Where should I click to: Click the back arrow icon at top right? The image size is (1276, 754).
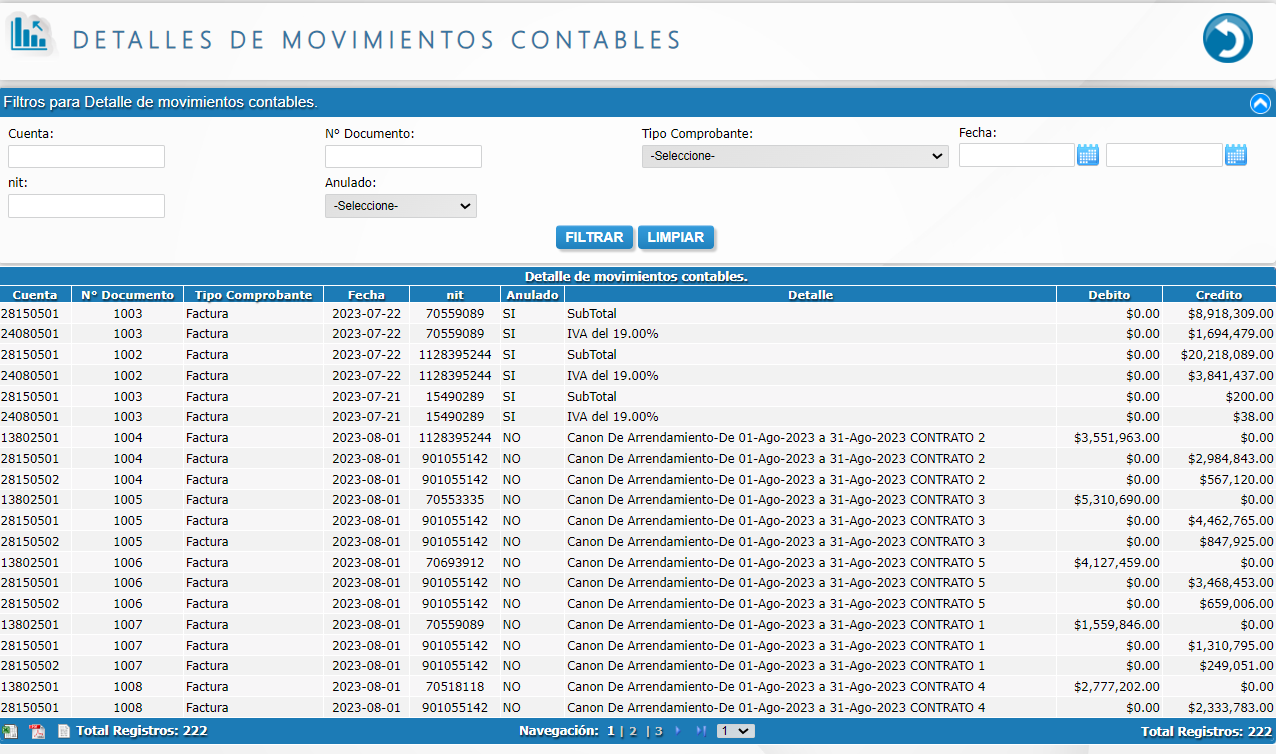point(1227,39)
